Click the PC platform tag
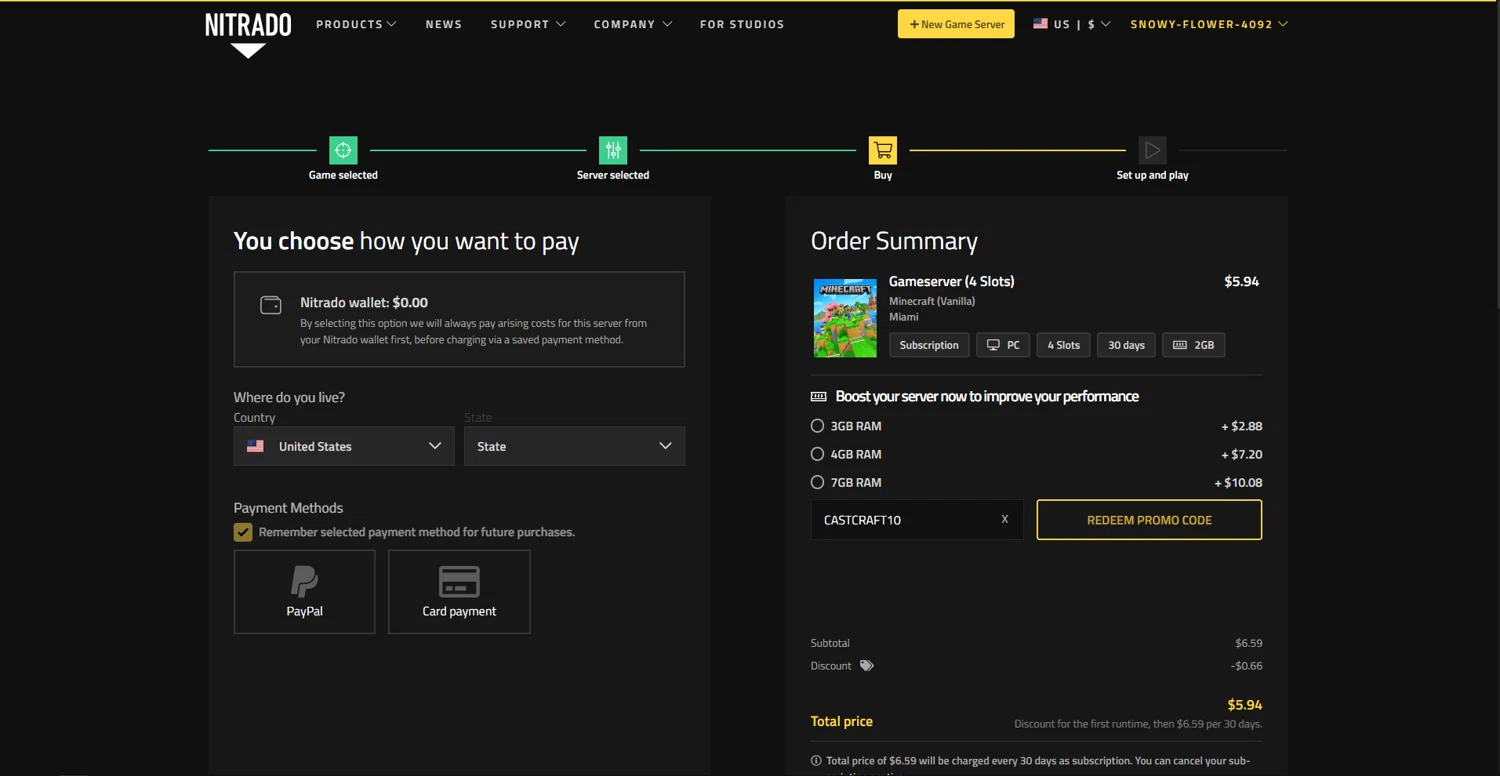This screenshot has width=1500, height=776. click(x=1003, y=345)
